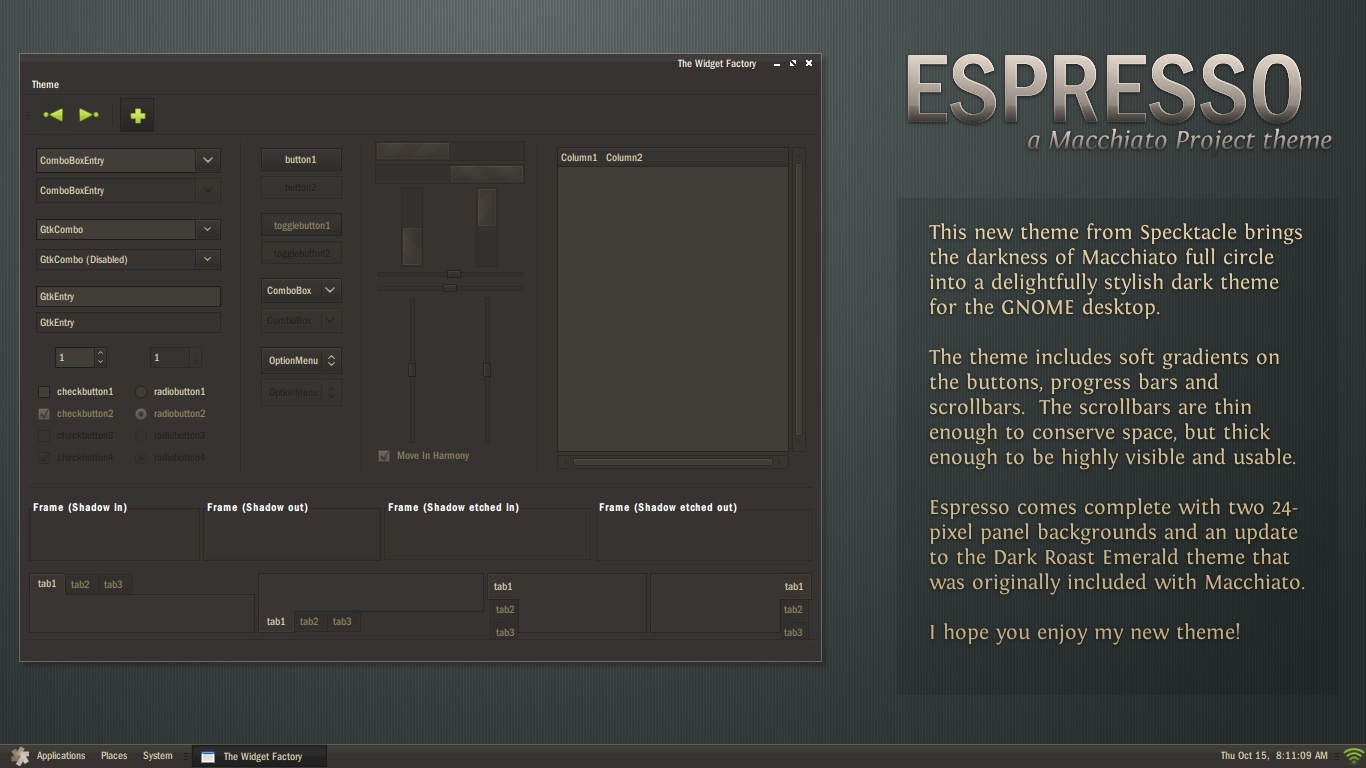Screen dimensions: 1366x768
Task: Click the left vertical slider handle
Action: [x=411, y=370]
